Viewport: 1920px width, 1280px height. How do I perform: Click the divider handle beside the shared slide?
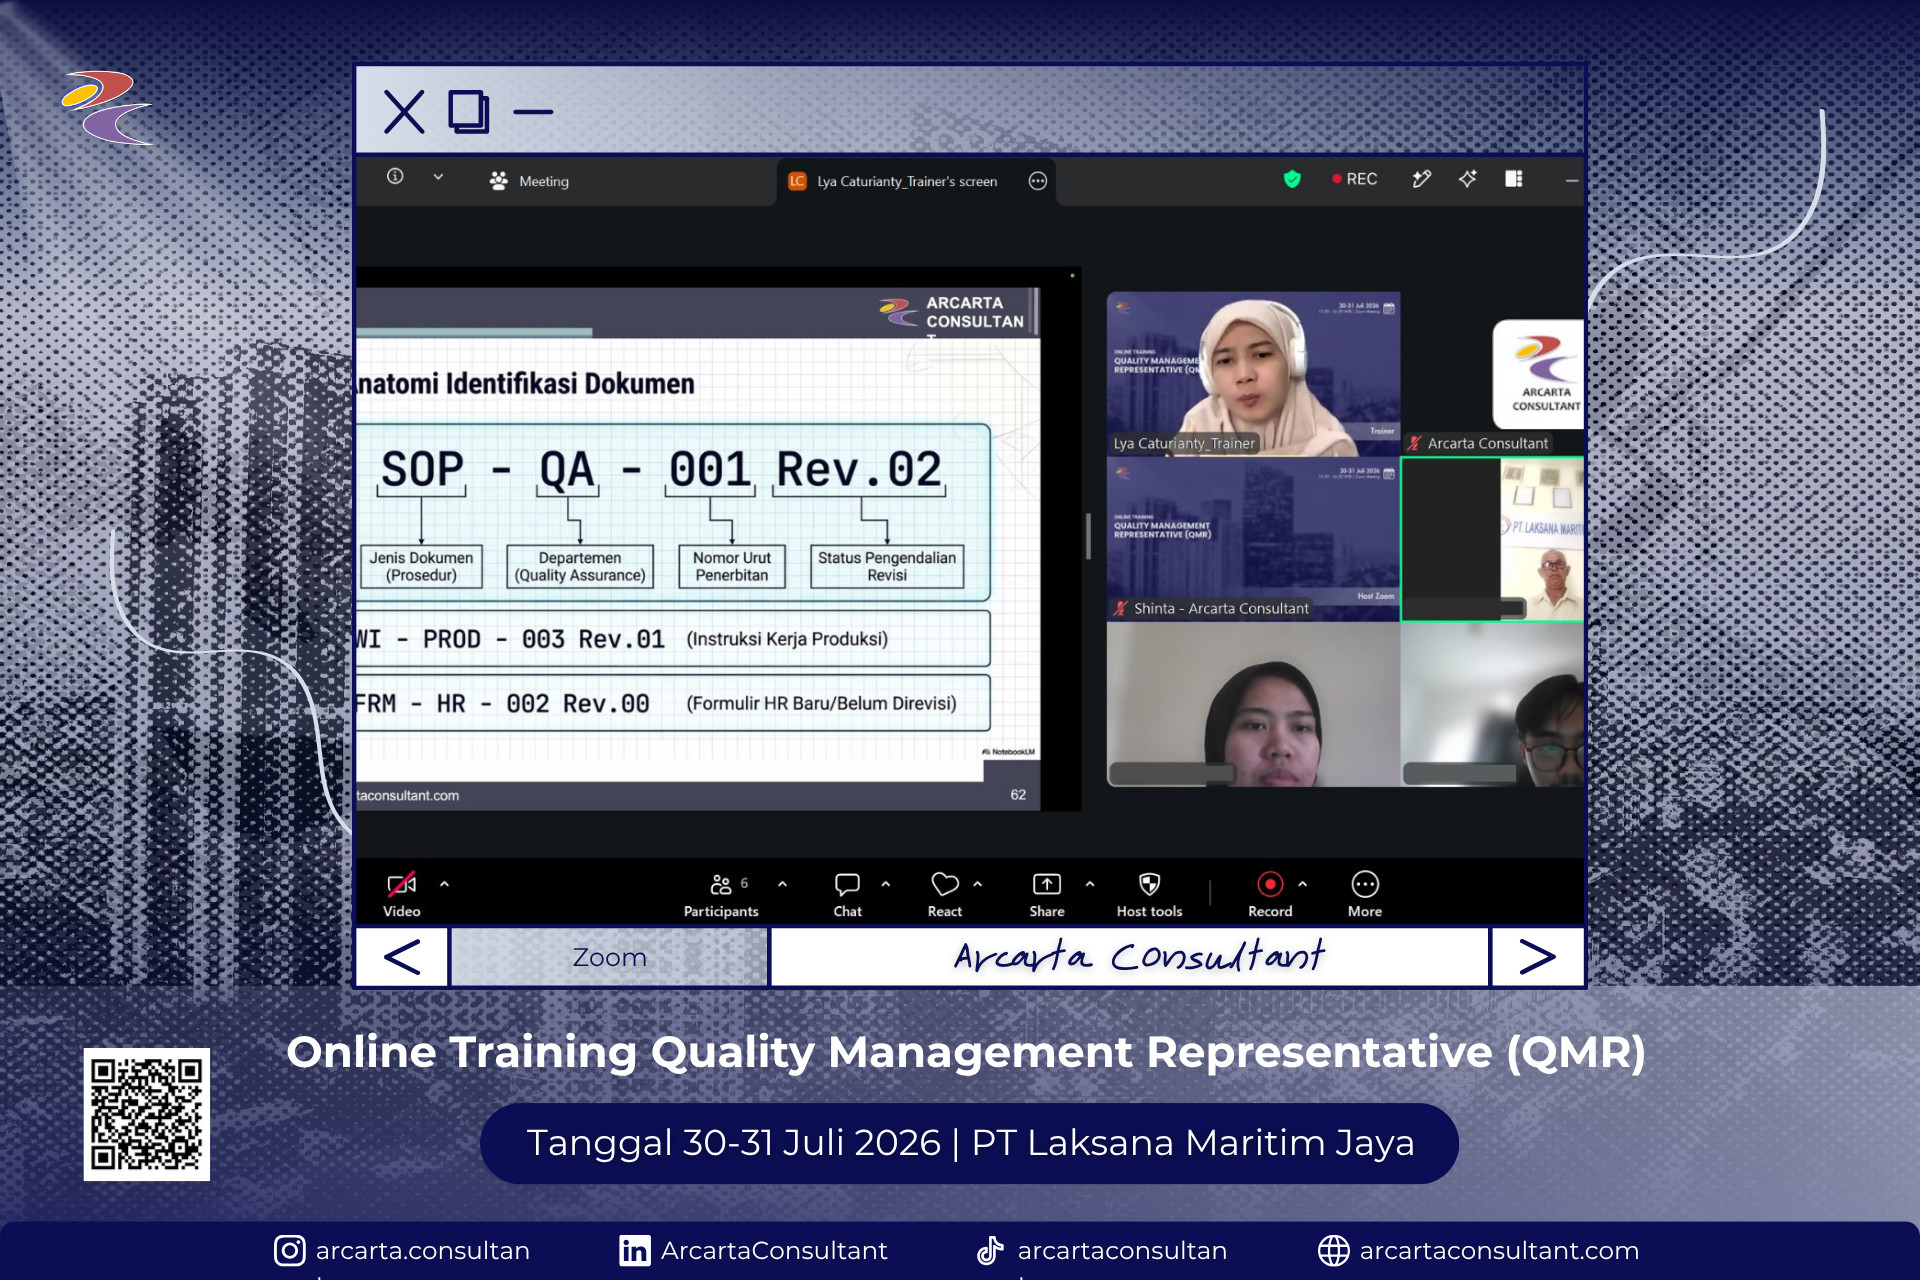1088,536
